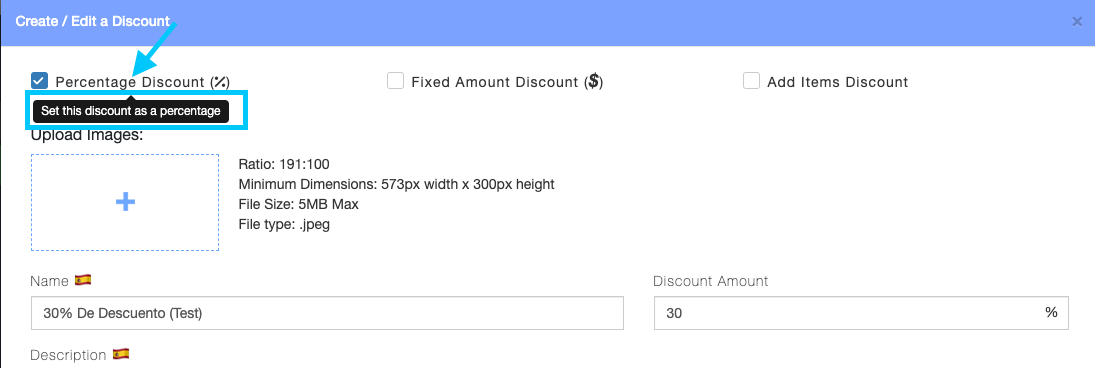The width and height of the screenshot is (1095, 368).
Task: Click the blue plus upload icon
Action: pyautogui.click(x=125, y=203)
